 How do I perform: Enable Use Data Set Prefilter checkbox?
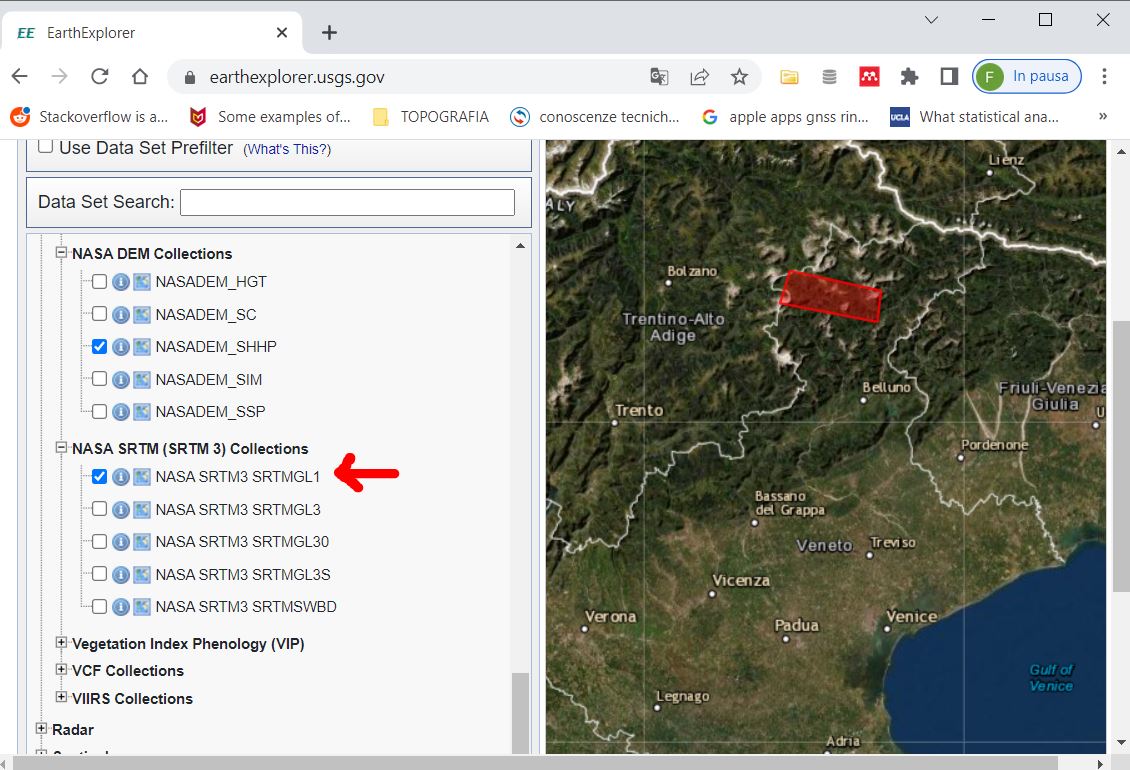pyautogui.click(x=45, y=146)
